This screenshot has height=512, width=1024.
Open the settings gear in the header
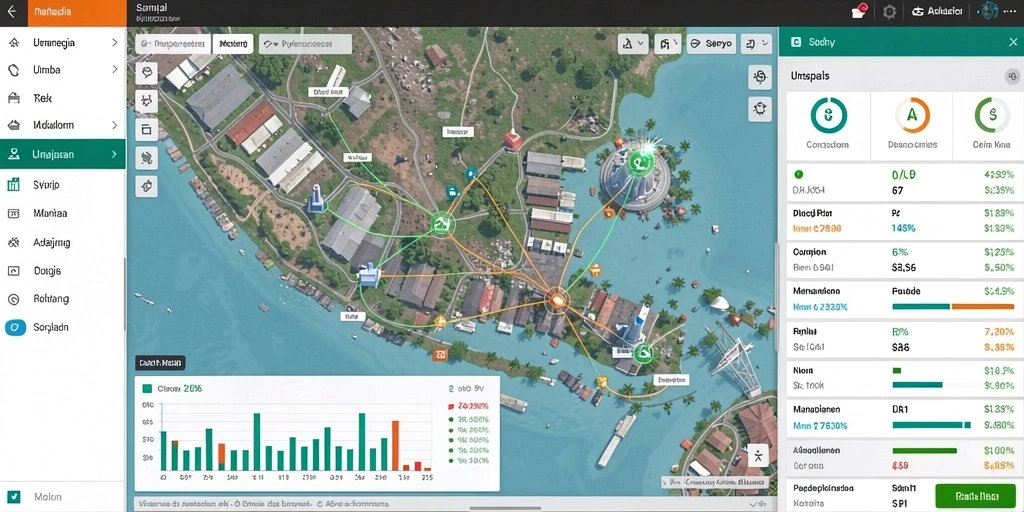coord(889,11)
